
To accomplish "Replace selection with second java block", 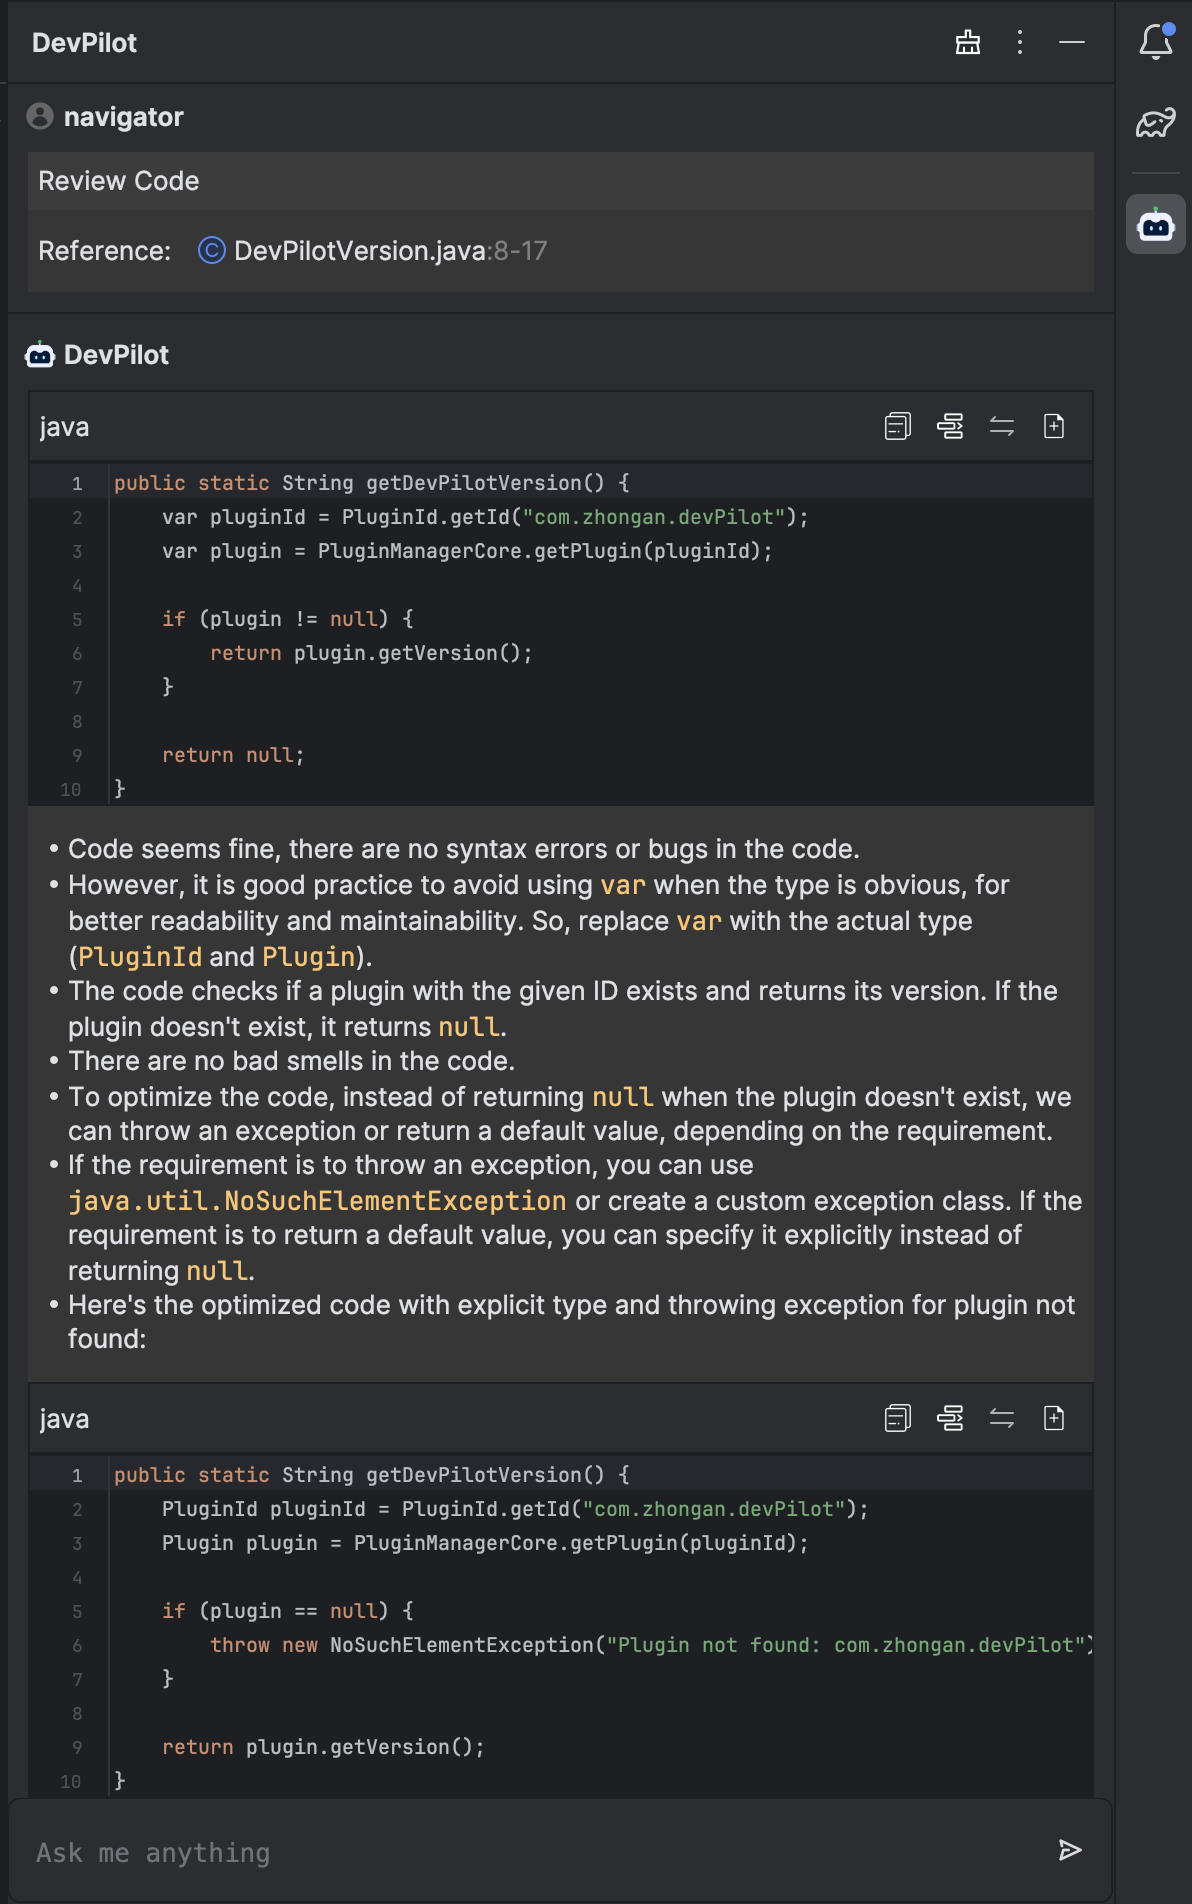I will coord(1002,1419).
